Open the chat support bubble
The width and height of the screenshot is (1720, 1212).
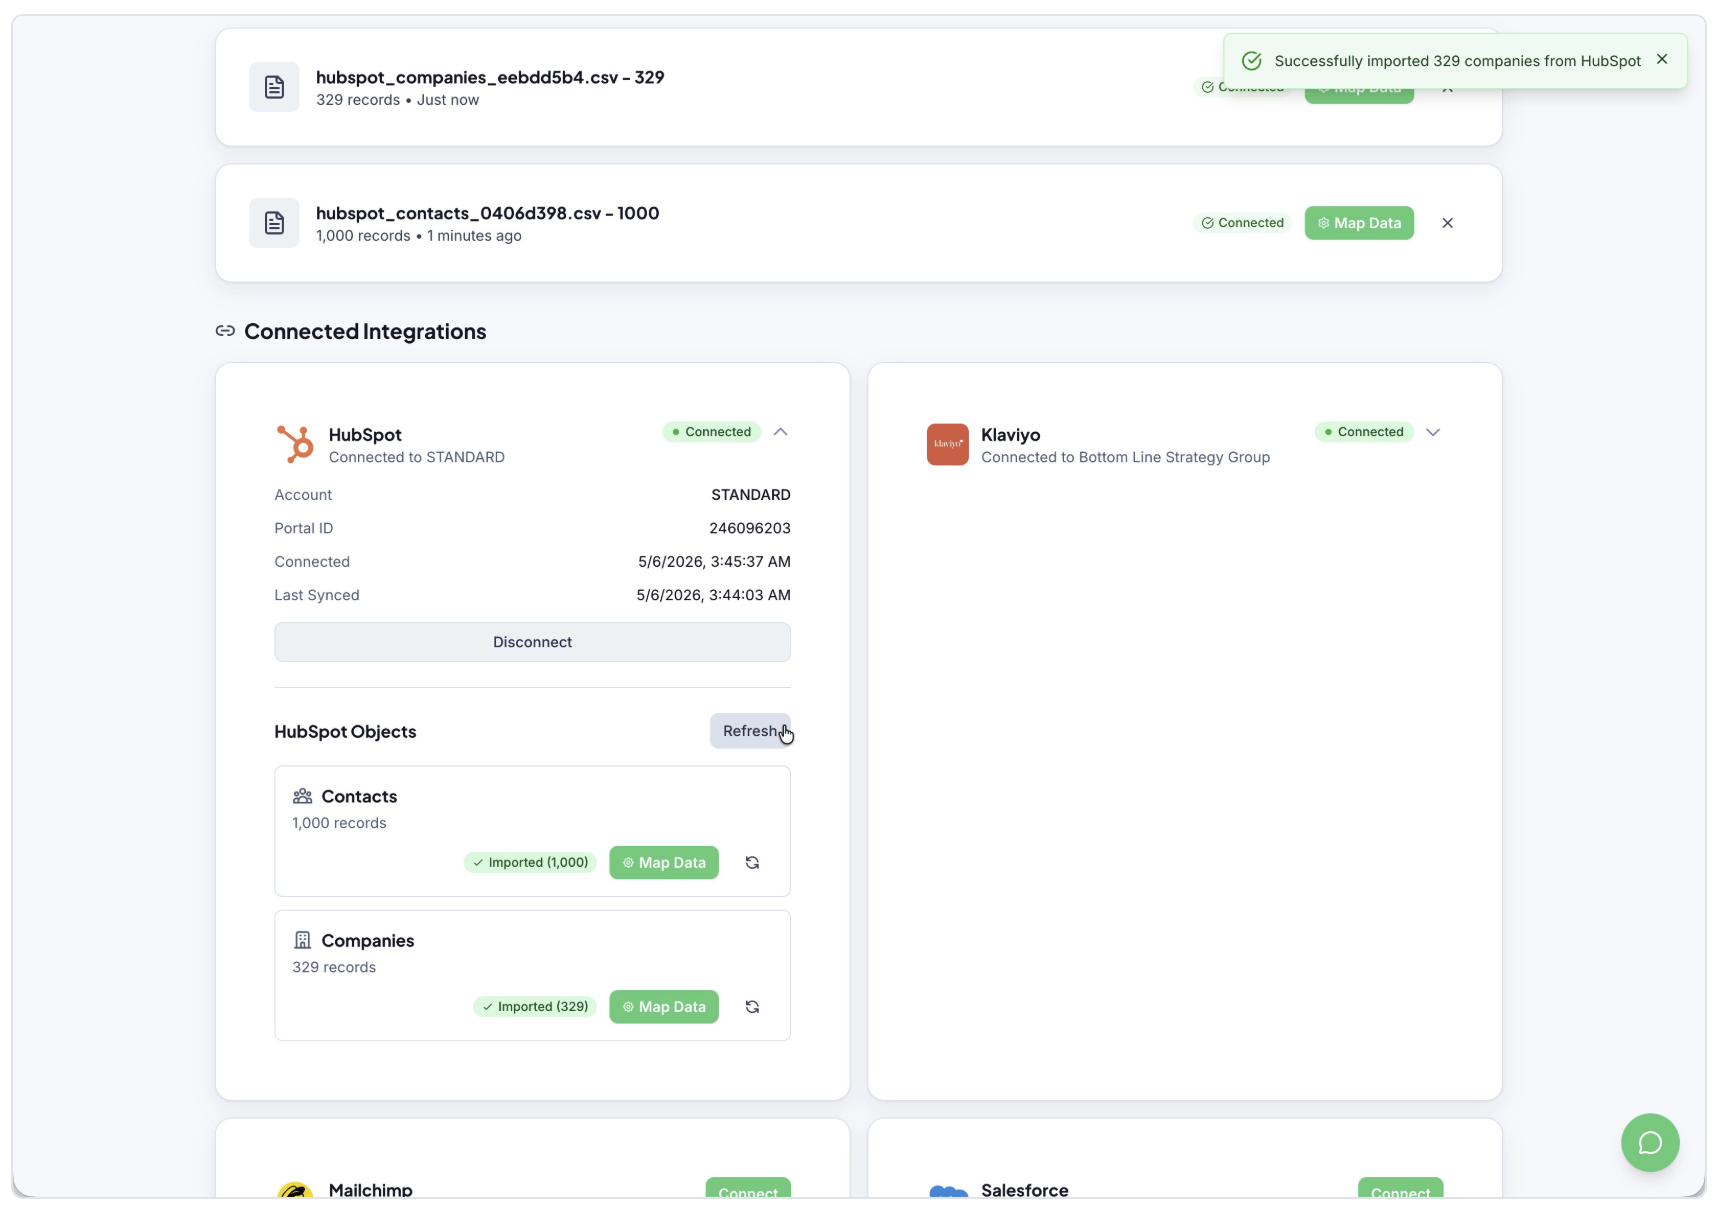pos(1650,1142)
